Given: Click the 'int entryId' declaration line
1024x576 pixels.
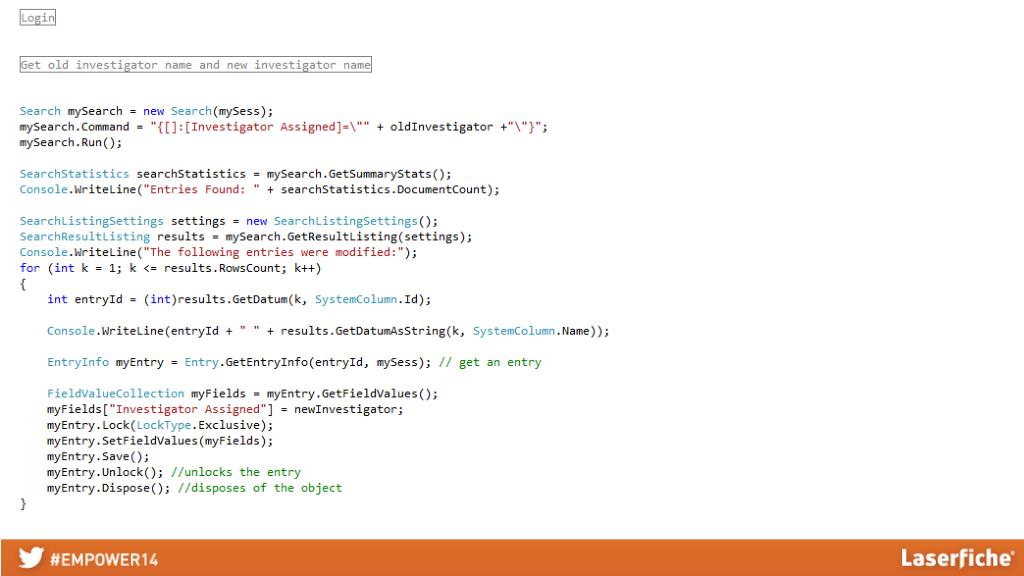Looking at the screenshot, I should [x=239, y=299].
